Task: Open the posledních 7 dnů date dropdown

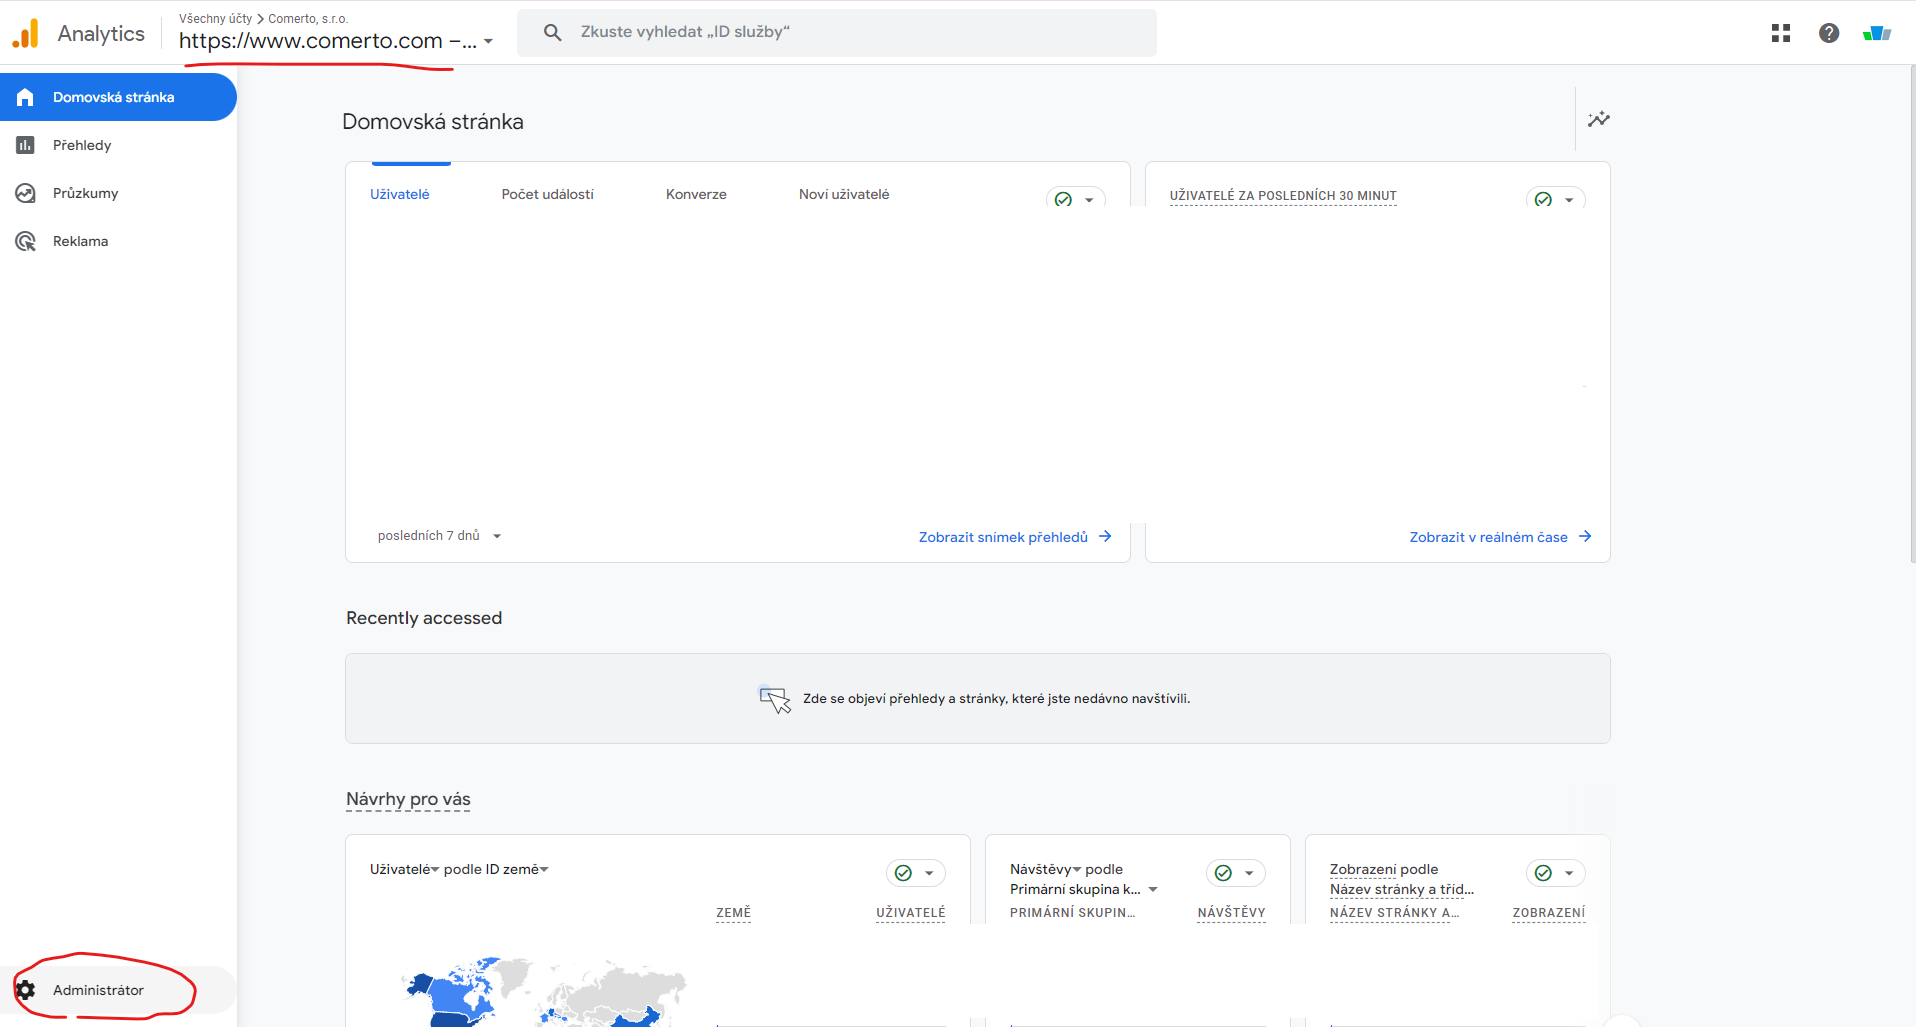Action: click(x=439, y=536)
